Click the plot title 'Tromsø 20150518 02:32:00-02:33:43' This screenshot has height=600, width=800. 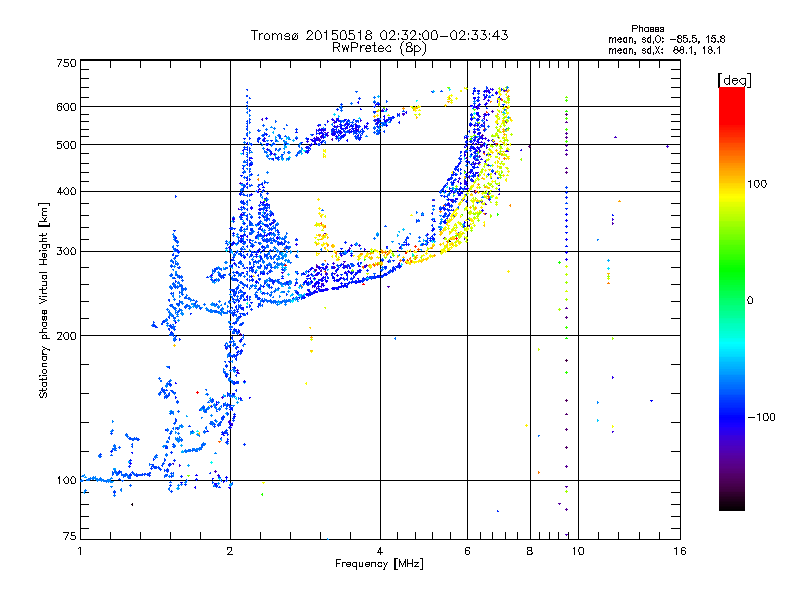(x=379, y=35)
